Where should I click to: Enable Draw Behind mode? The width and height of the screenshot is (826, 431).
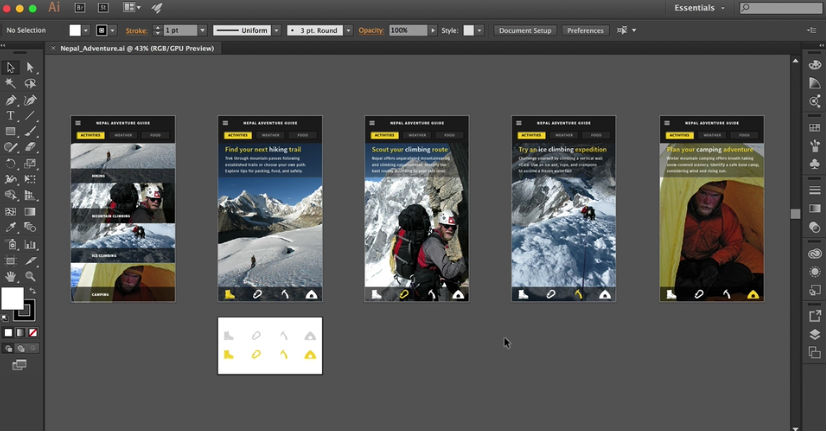21,348
